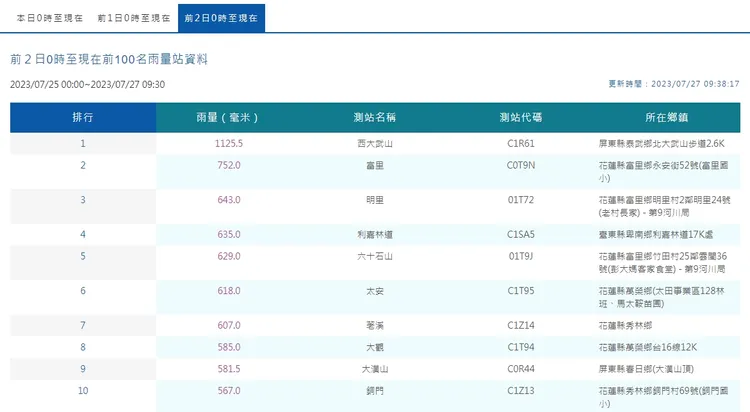Click the location for station C1Z13
The width and height of the screenshot is (750, 412).
tap(663, 397)
